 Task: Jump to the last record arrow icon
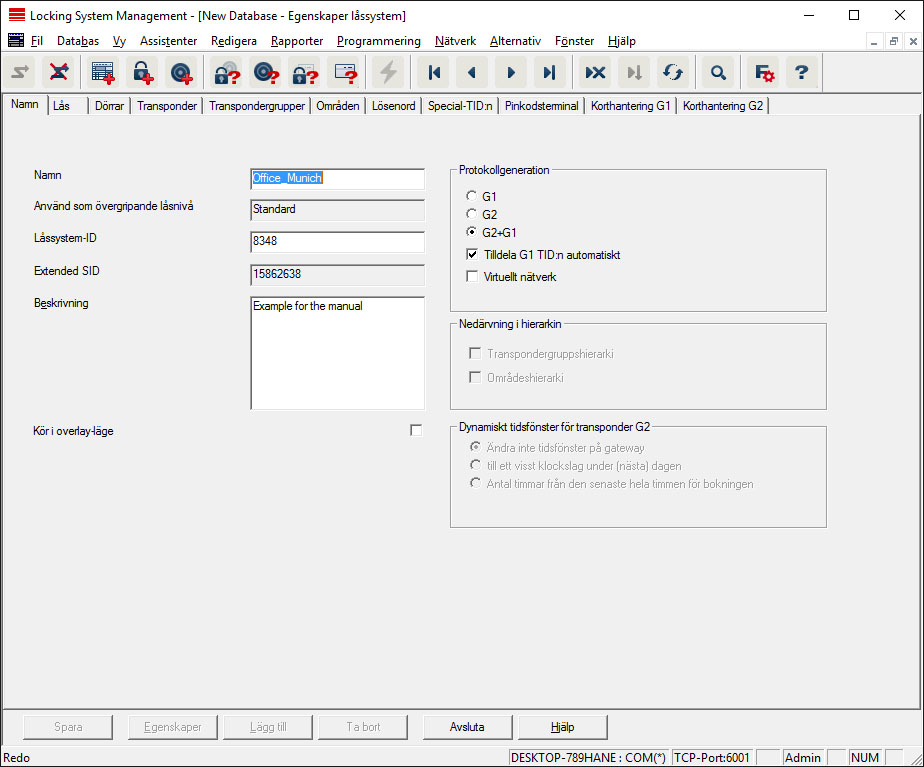point(548,72)
